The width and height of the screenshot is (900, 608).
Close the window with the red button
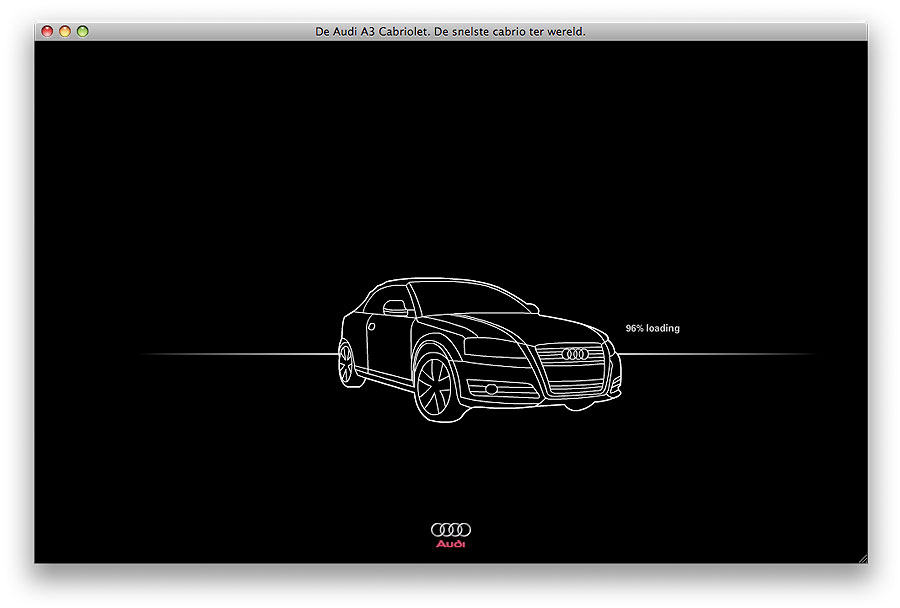point(47,32)
